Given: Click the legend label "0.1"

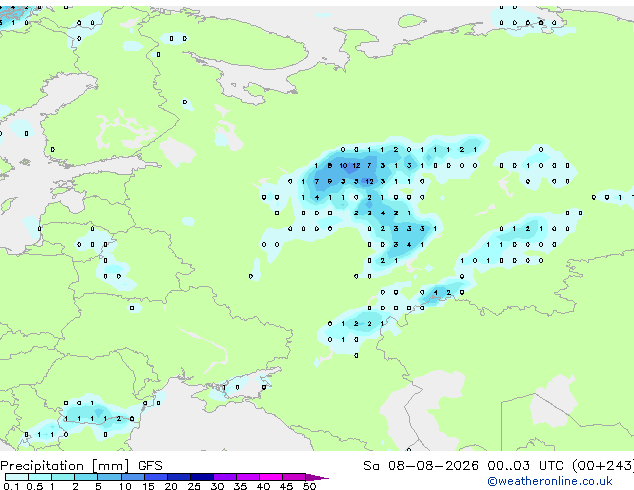Looking at the screenshot, I should tap(11, 486).
